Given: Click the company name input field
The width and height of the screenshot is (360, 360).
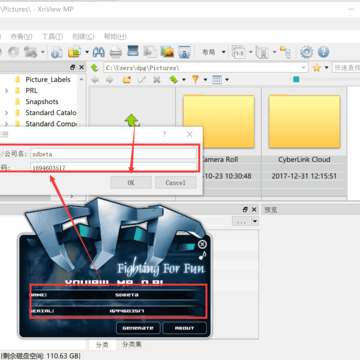Looking at the screenshot, I should [x=113, y=154].
